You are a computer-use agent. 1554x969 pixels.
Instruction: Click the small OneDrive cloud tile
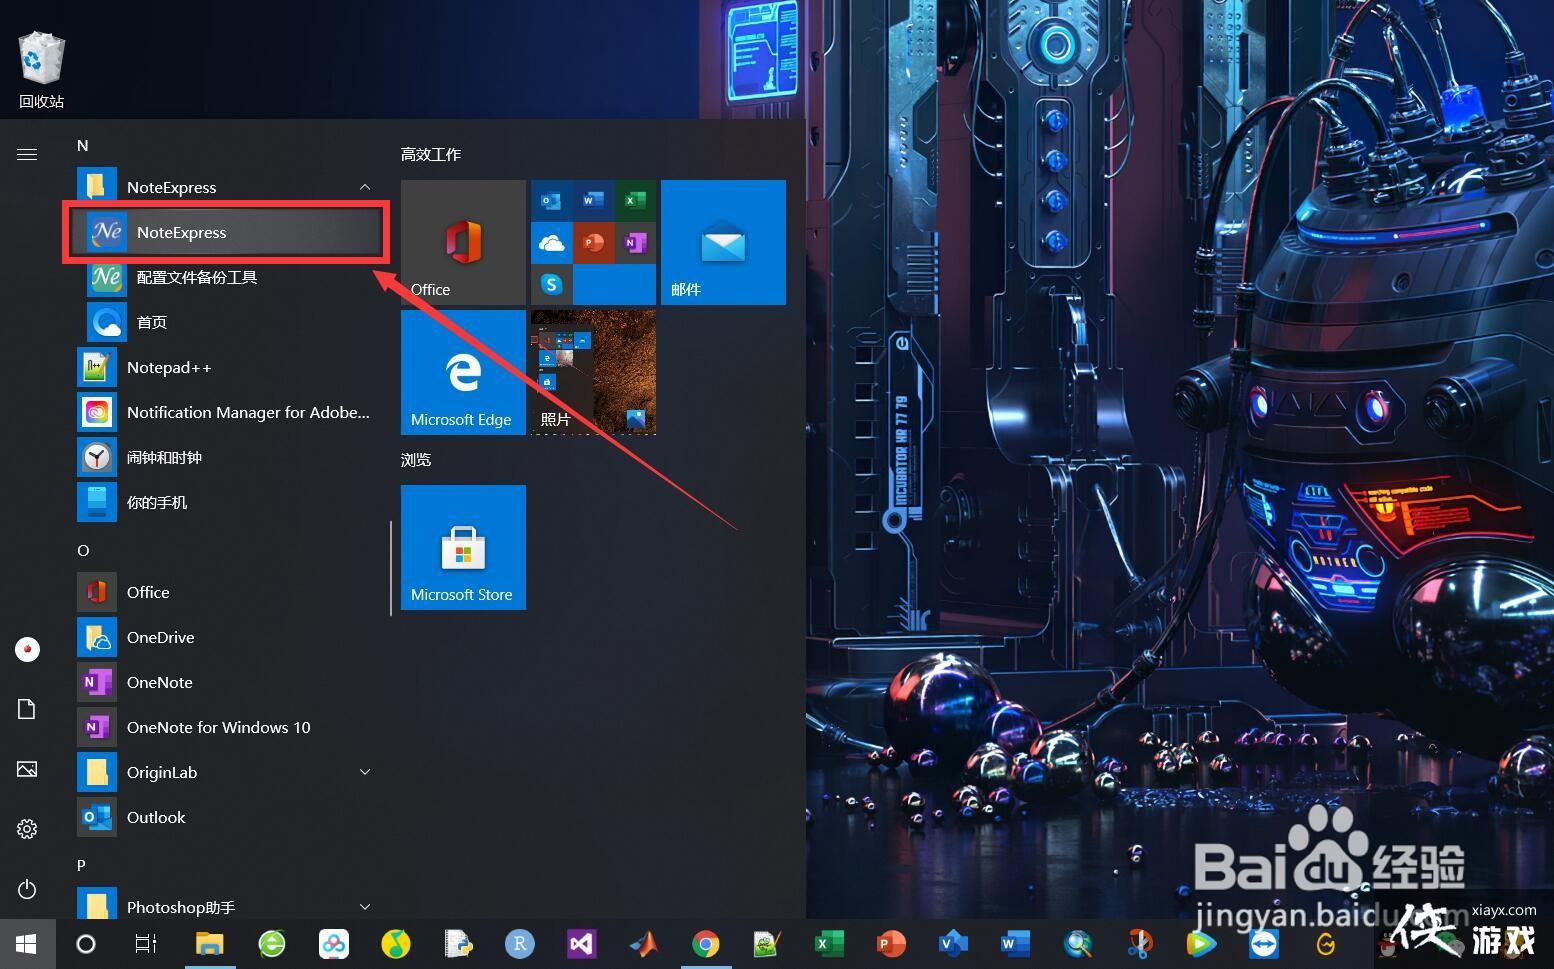[x=551, y=242]
